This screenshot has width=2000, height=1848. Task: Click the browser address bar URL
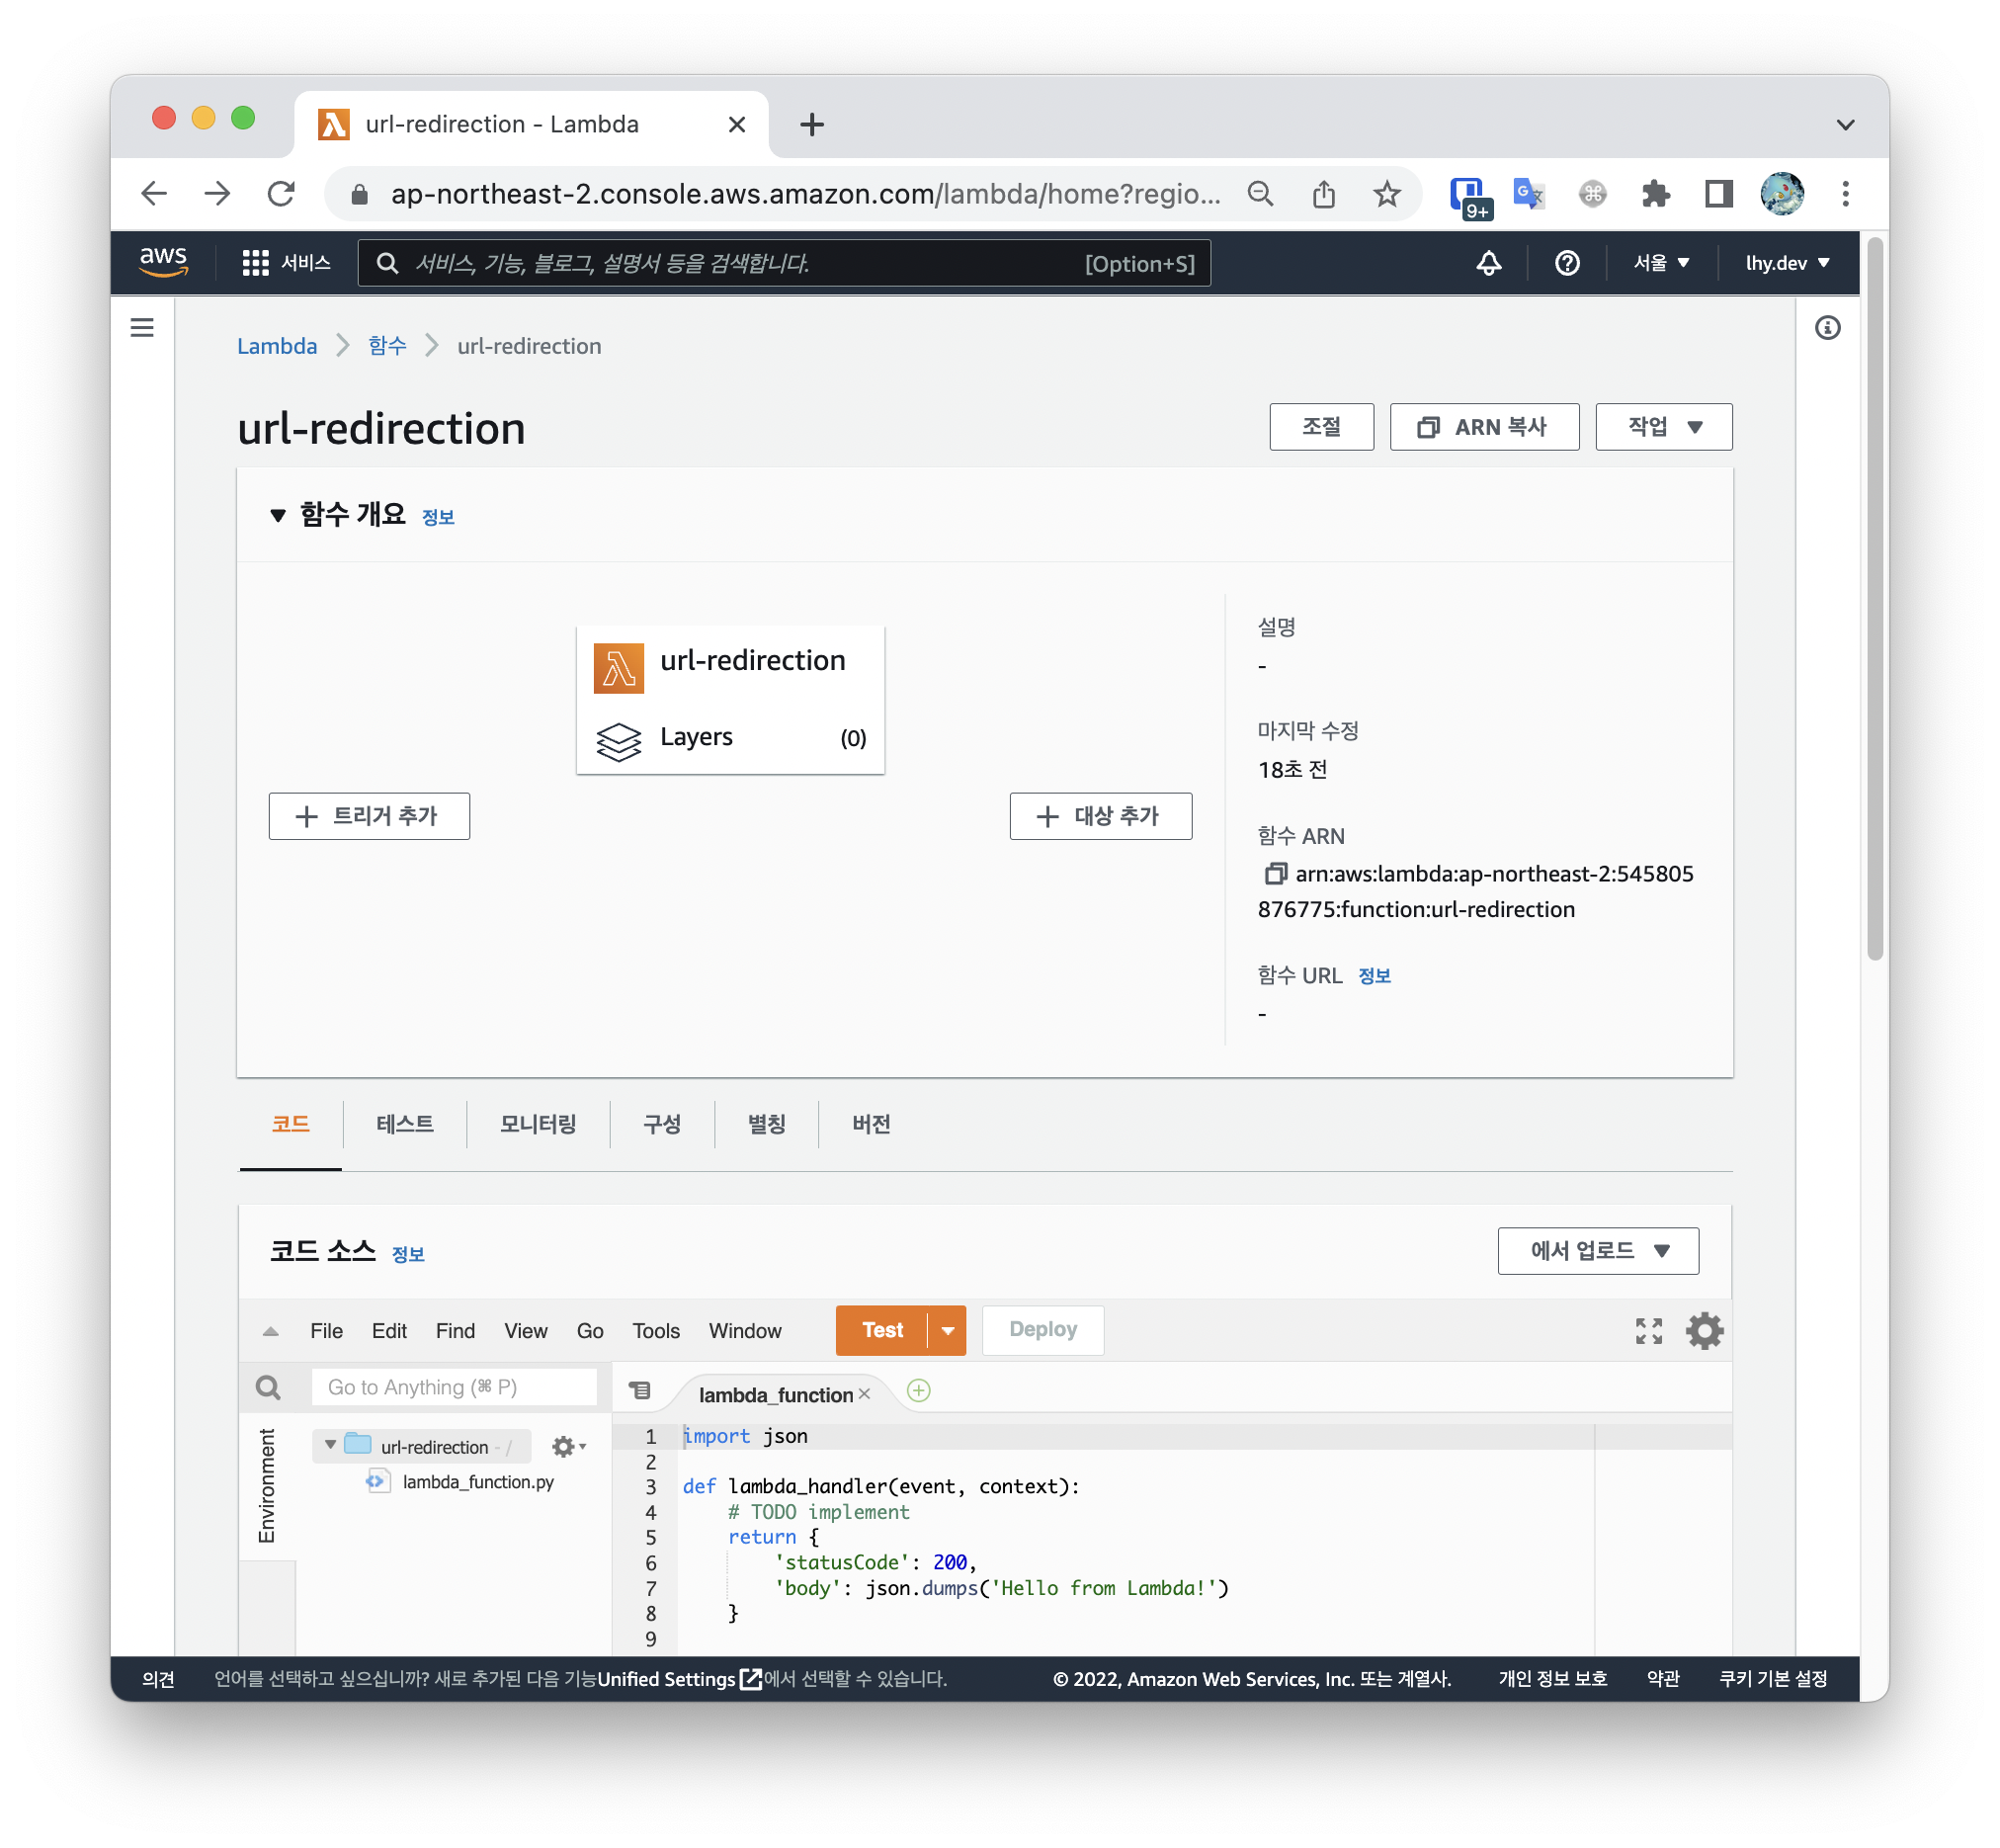coord(805,193)
